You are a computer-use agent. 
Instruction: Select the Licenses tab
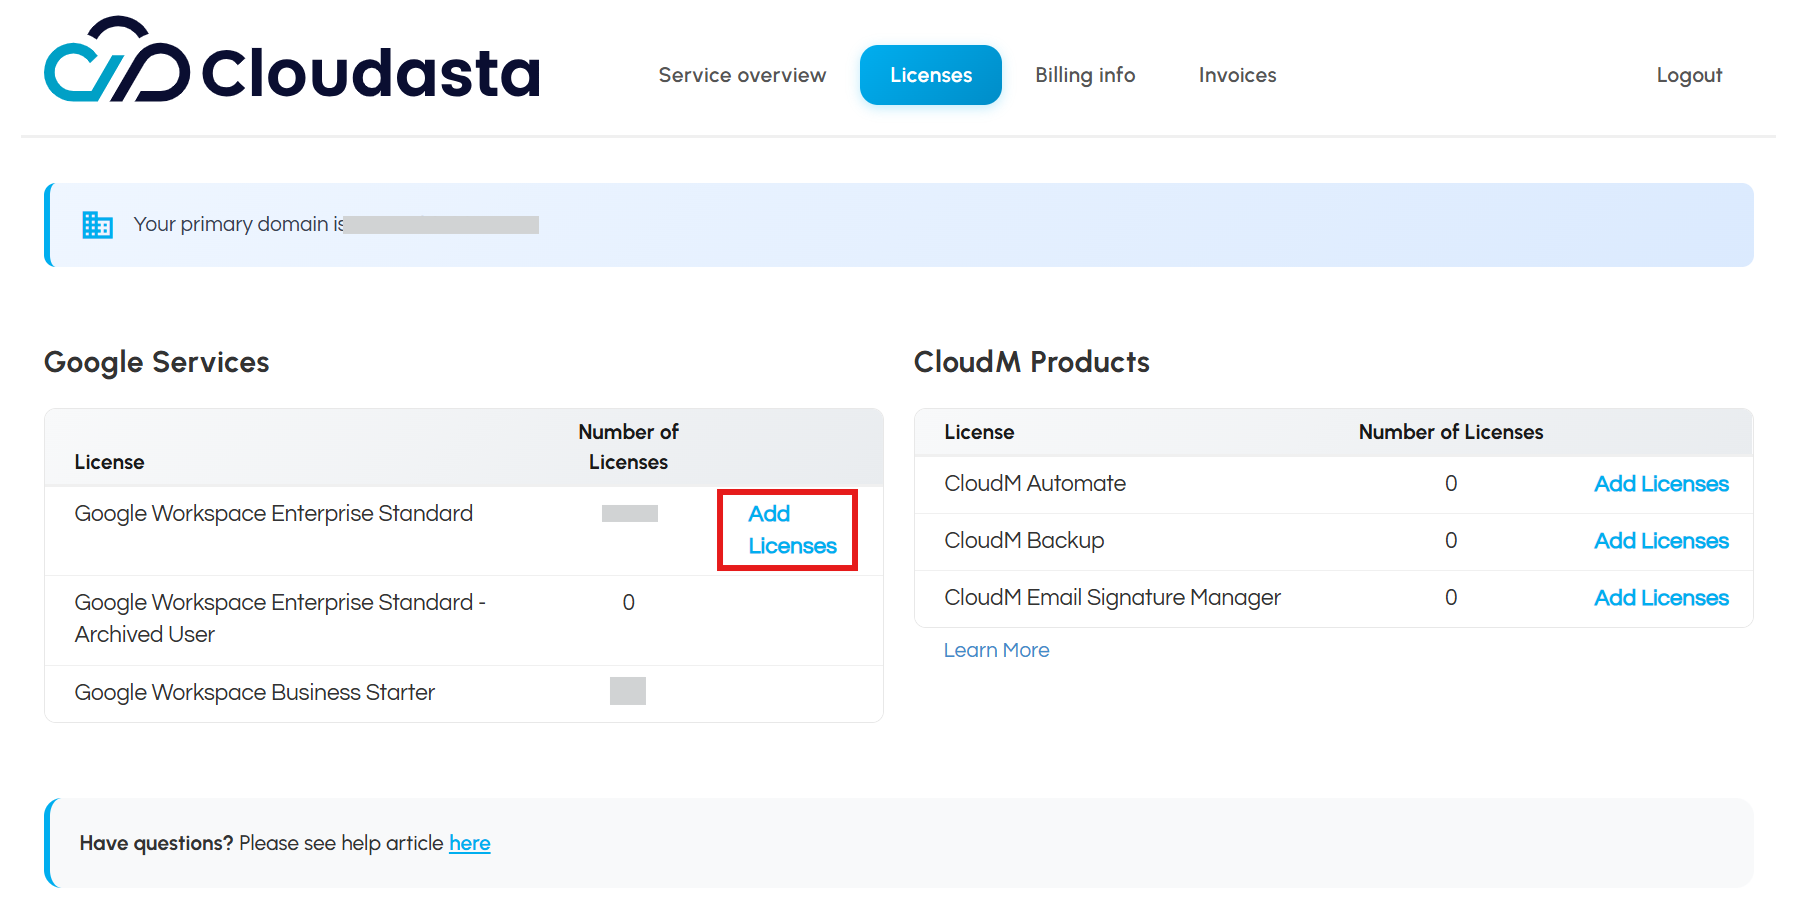click(930, 75)
